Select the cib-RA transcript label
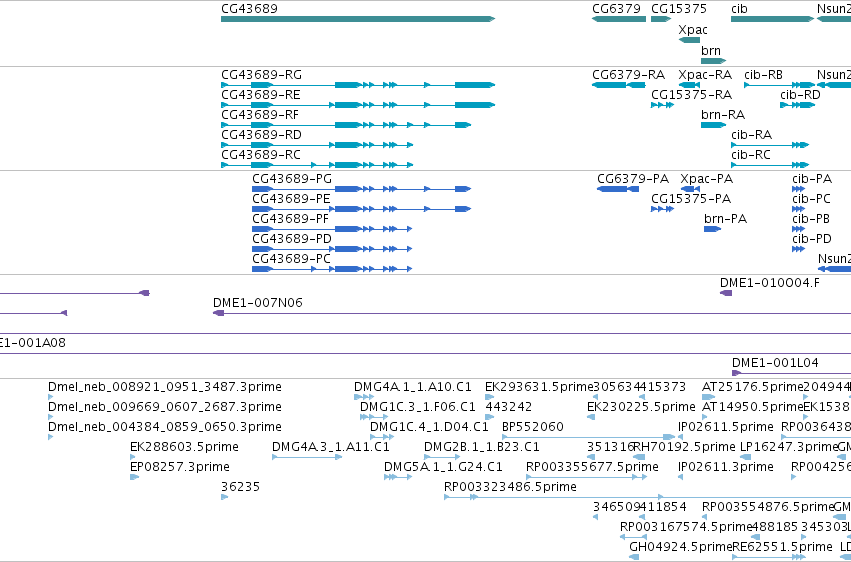The height and width of the screenshot is (562, 851). tap(752, 135)
